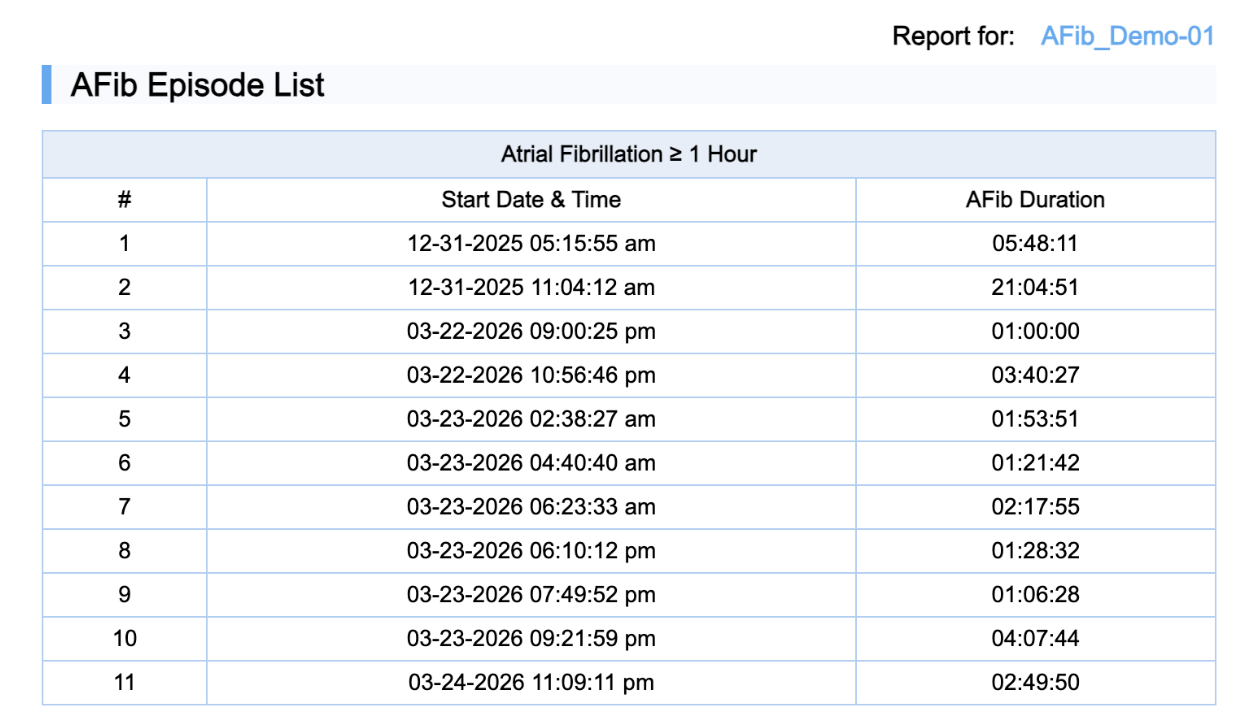Click the AFib Episode List heading
This screenshot has width=1244, height=724.
[x=197, y=85]
